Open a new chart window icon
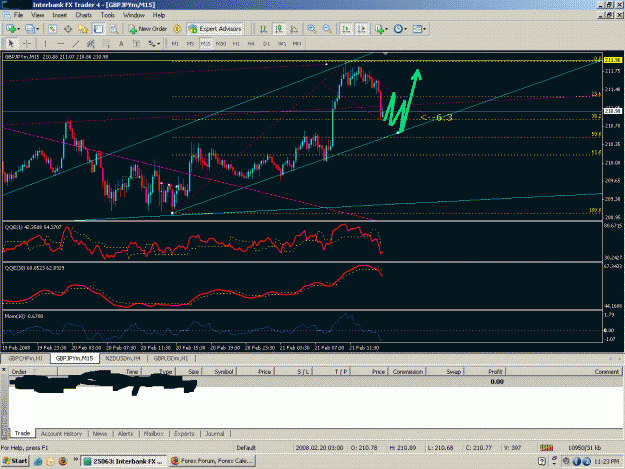Viewport: 625px width, 469px height. 11,29
